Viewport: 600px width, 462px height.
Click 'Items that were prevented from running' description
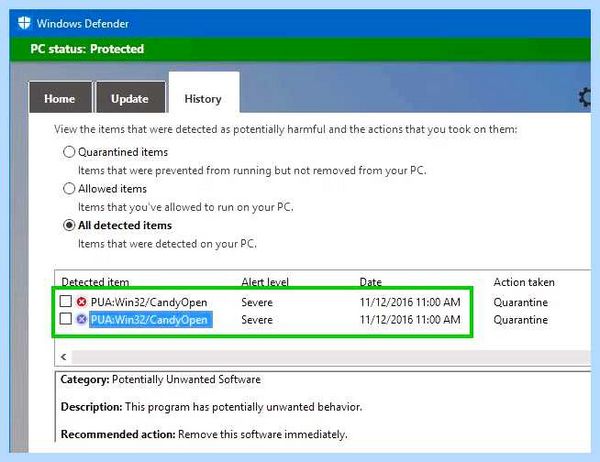[252, 170]
